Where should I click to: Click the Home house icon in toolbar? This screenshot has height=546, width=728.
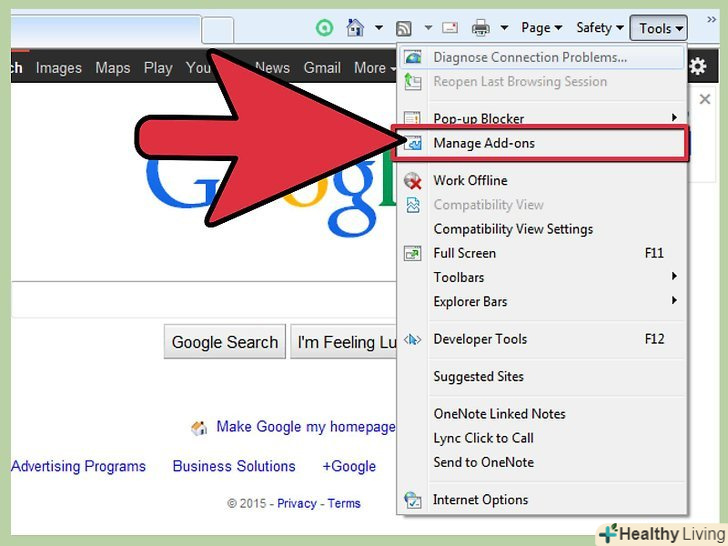coord(355,28)
